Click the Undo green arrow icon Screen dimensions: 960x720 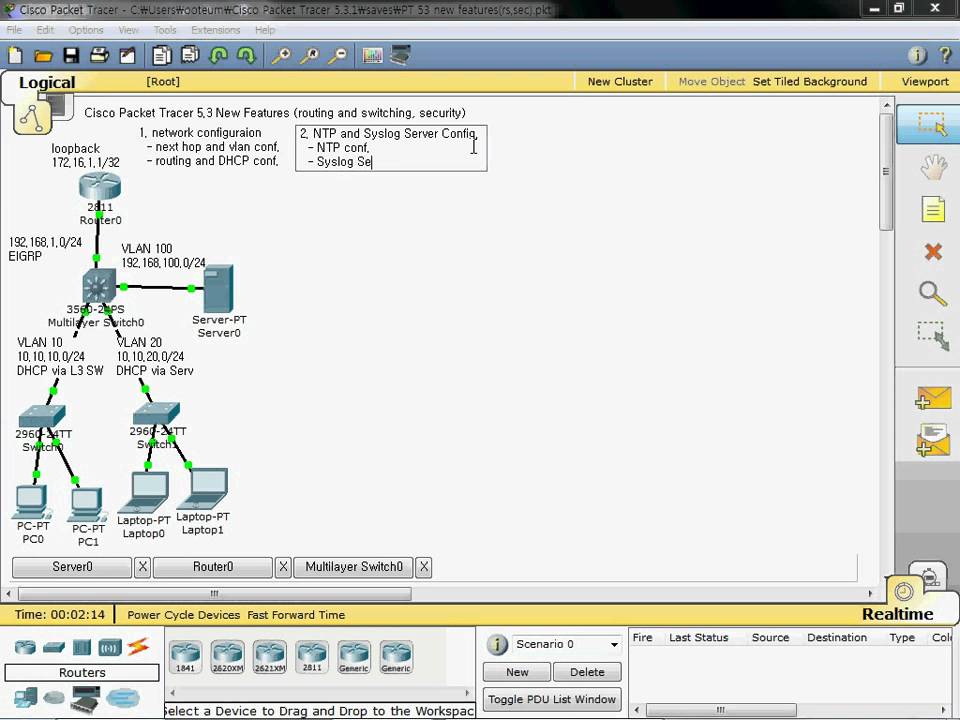[219, 56]
